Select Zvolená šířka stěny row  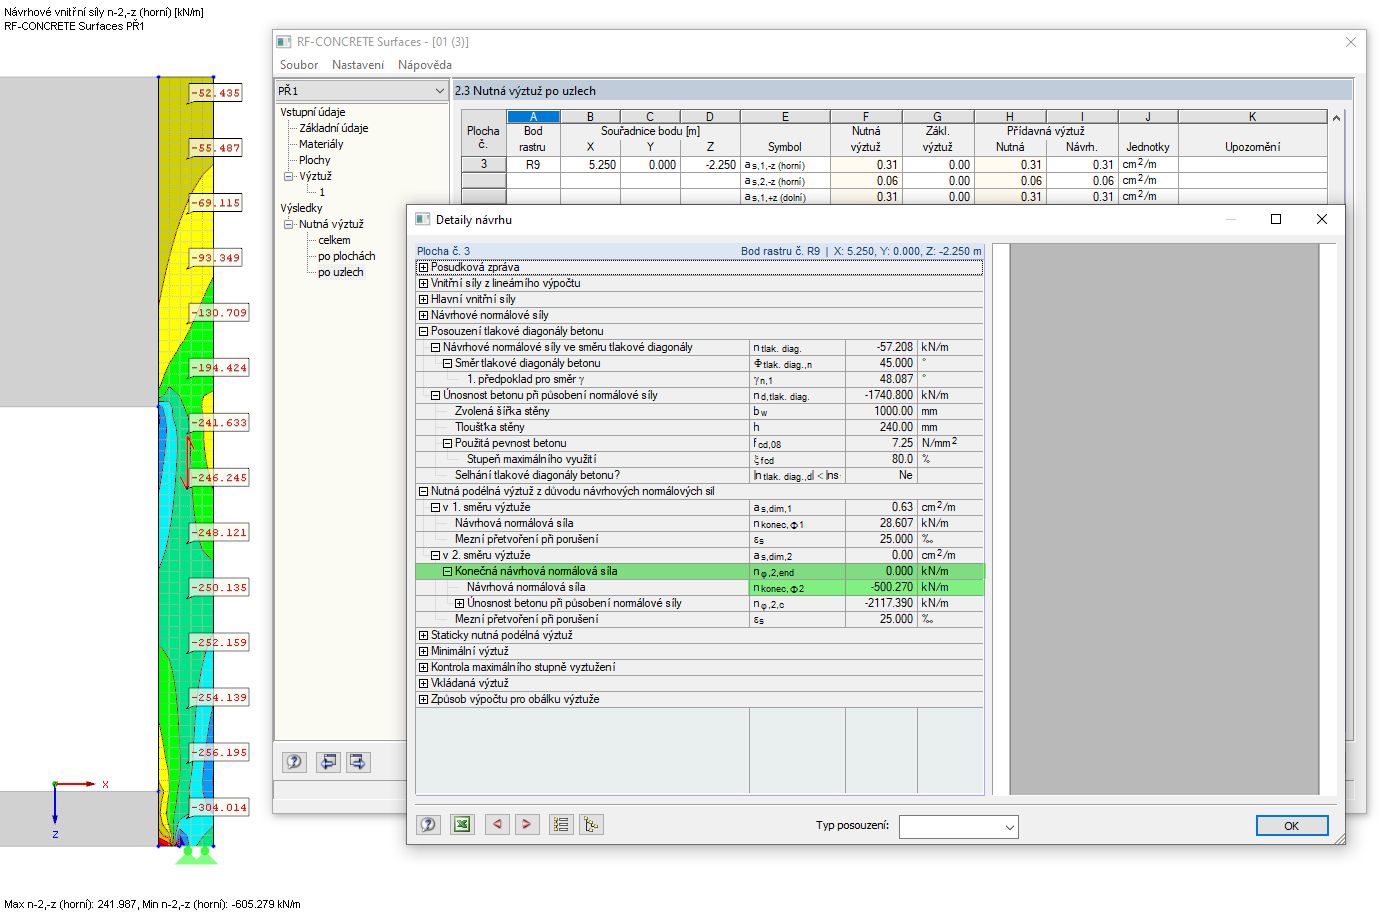699,411
